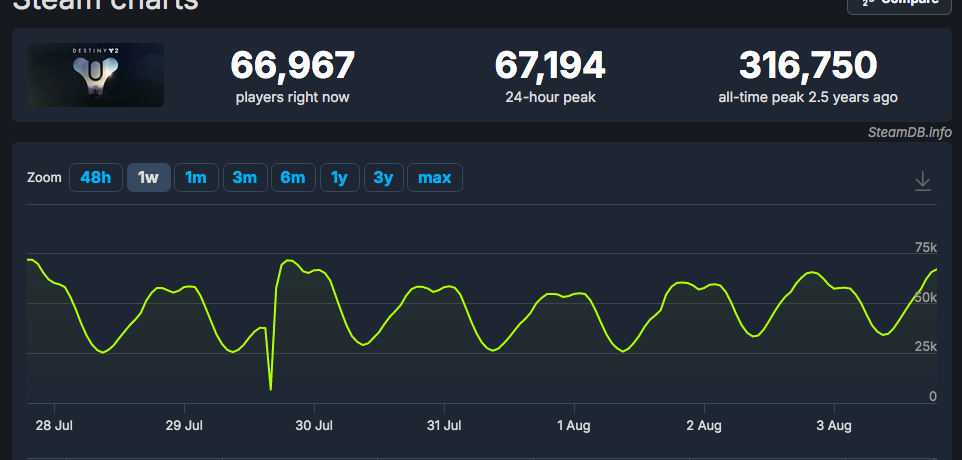Set chart zoom to 6m
This screenshot has width=962, height=460.
point(293,178)
